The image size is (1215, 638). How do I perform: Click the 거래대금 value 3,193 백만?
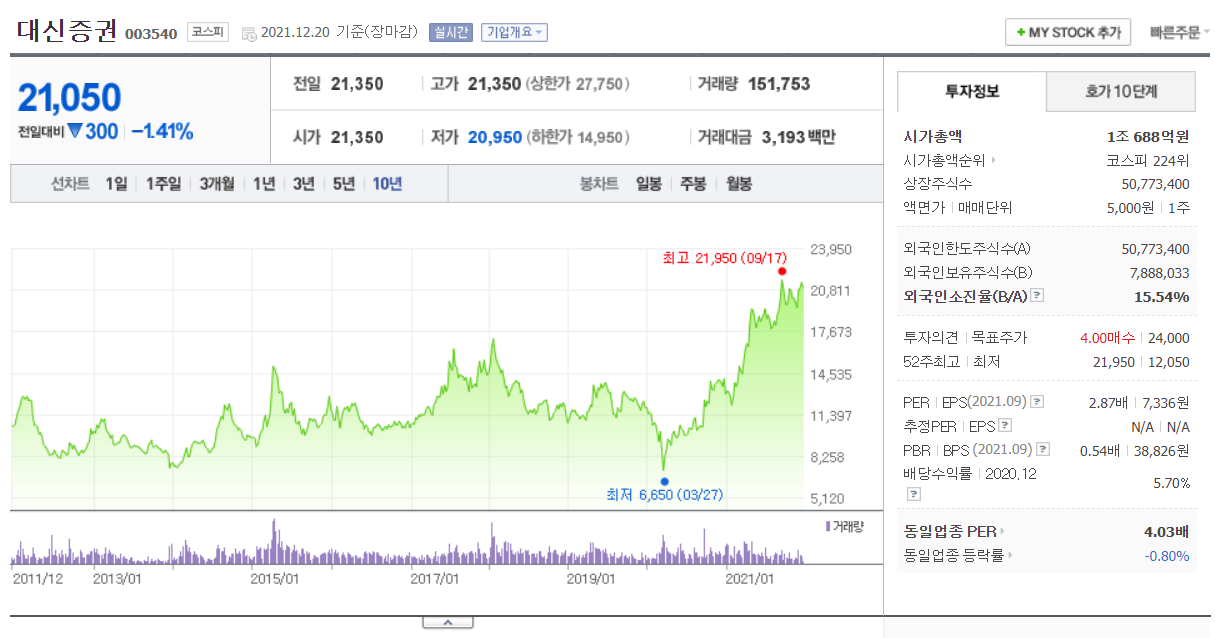click(x=799, y=137)
